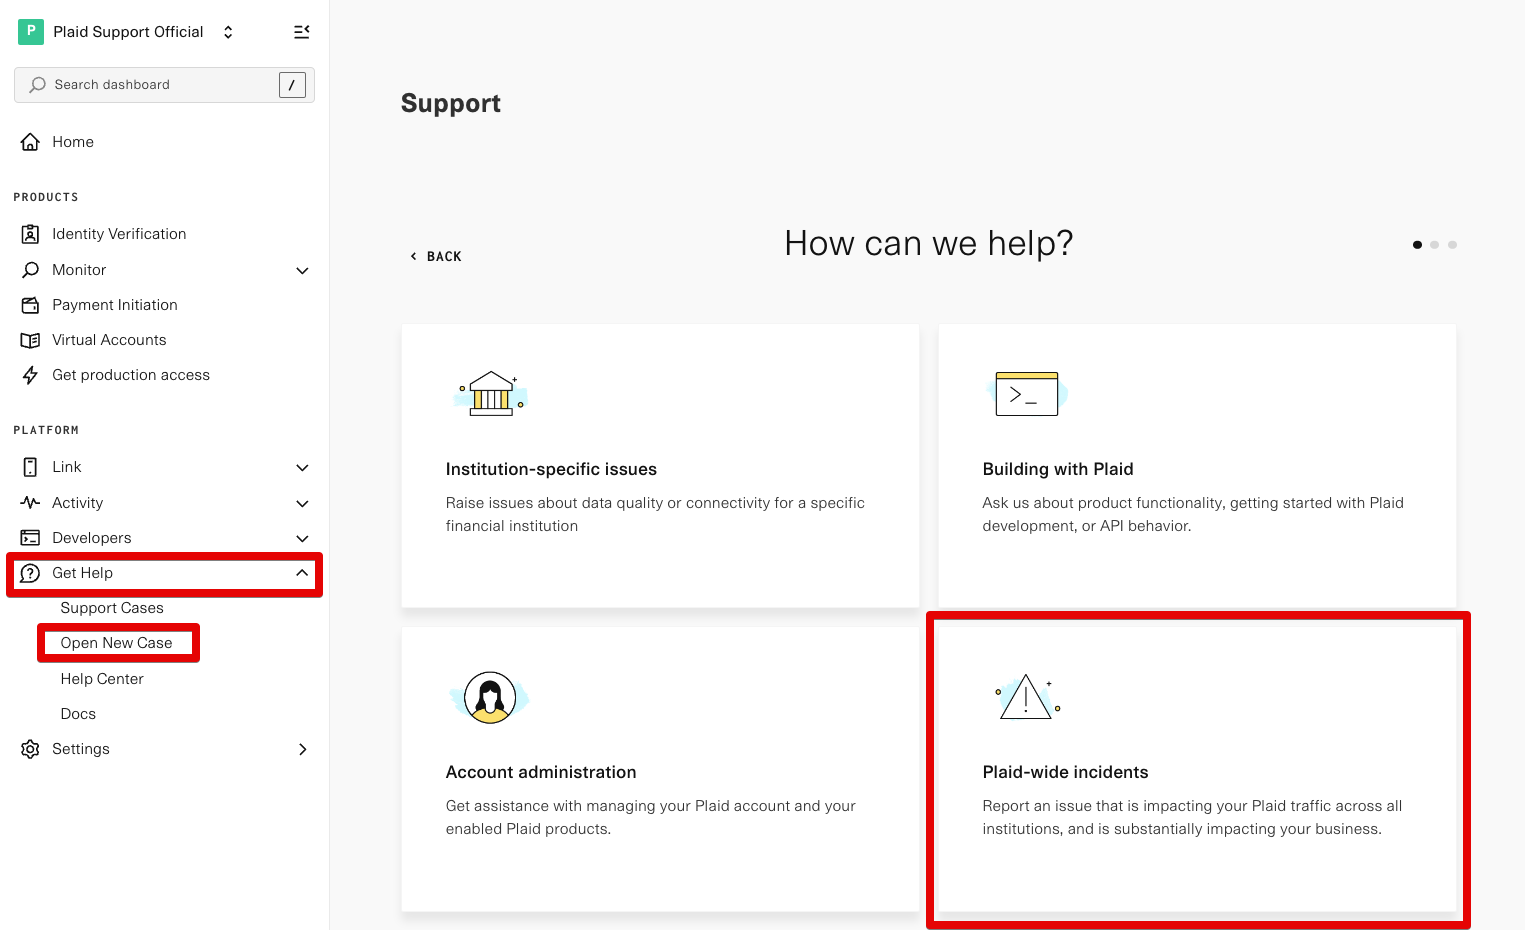Click the Search dashboard input field
Viewport: 1525px width, 933px height.
tap(150, 84)
